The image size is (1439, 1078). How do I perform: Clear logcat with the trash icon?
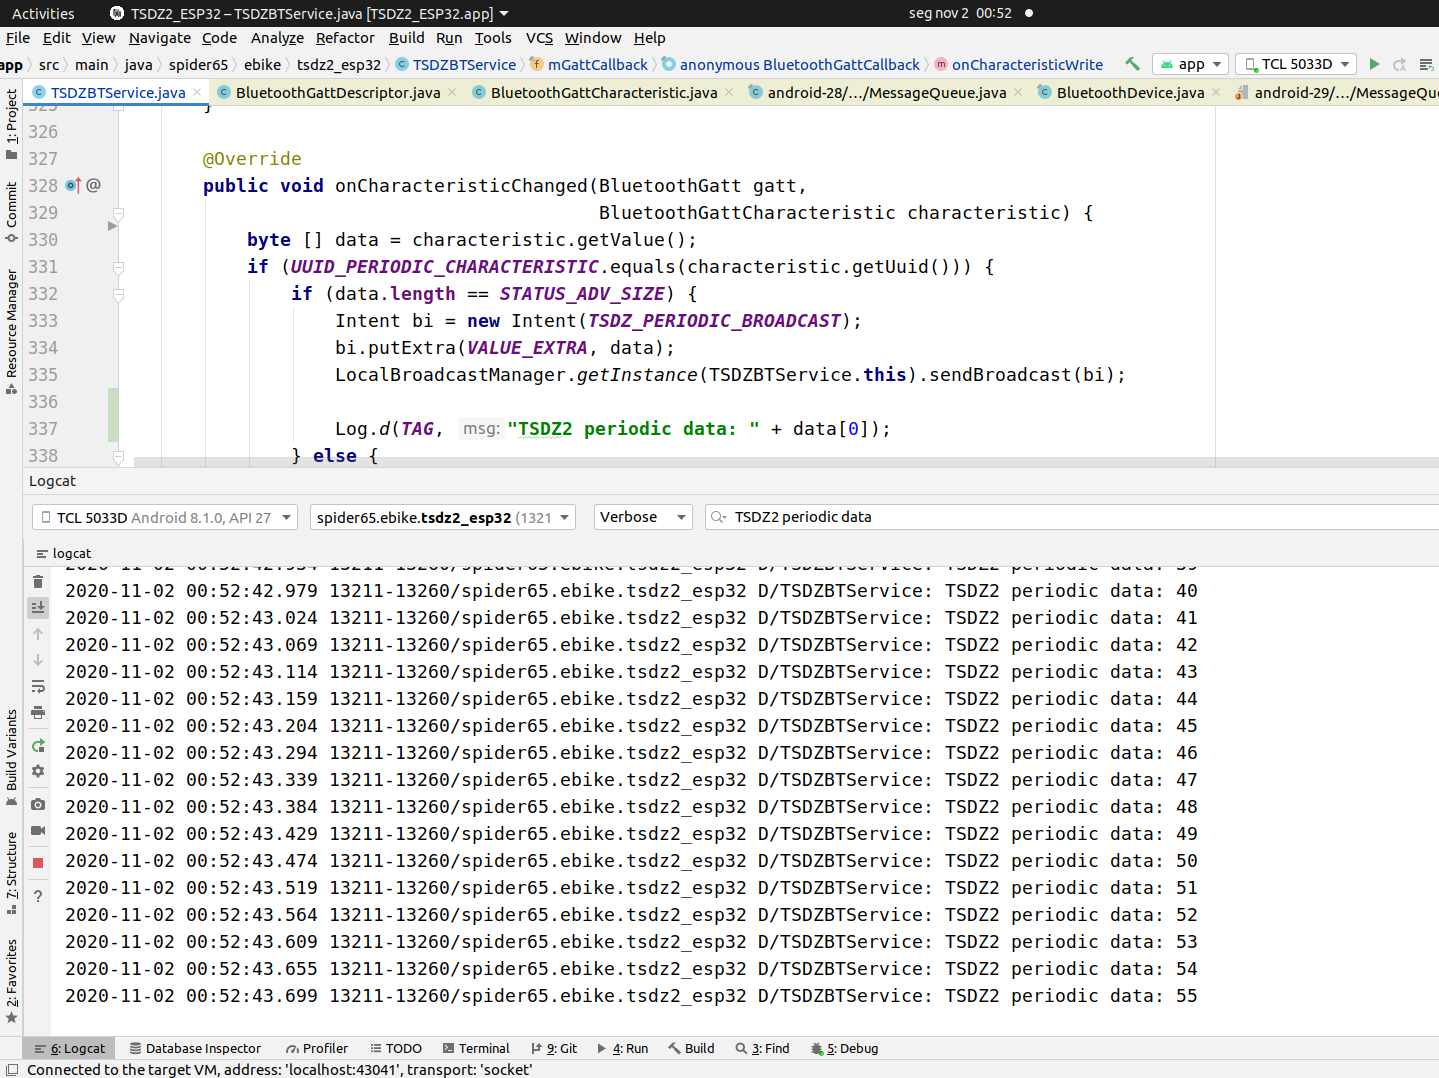pos(38,581)
